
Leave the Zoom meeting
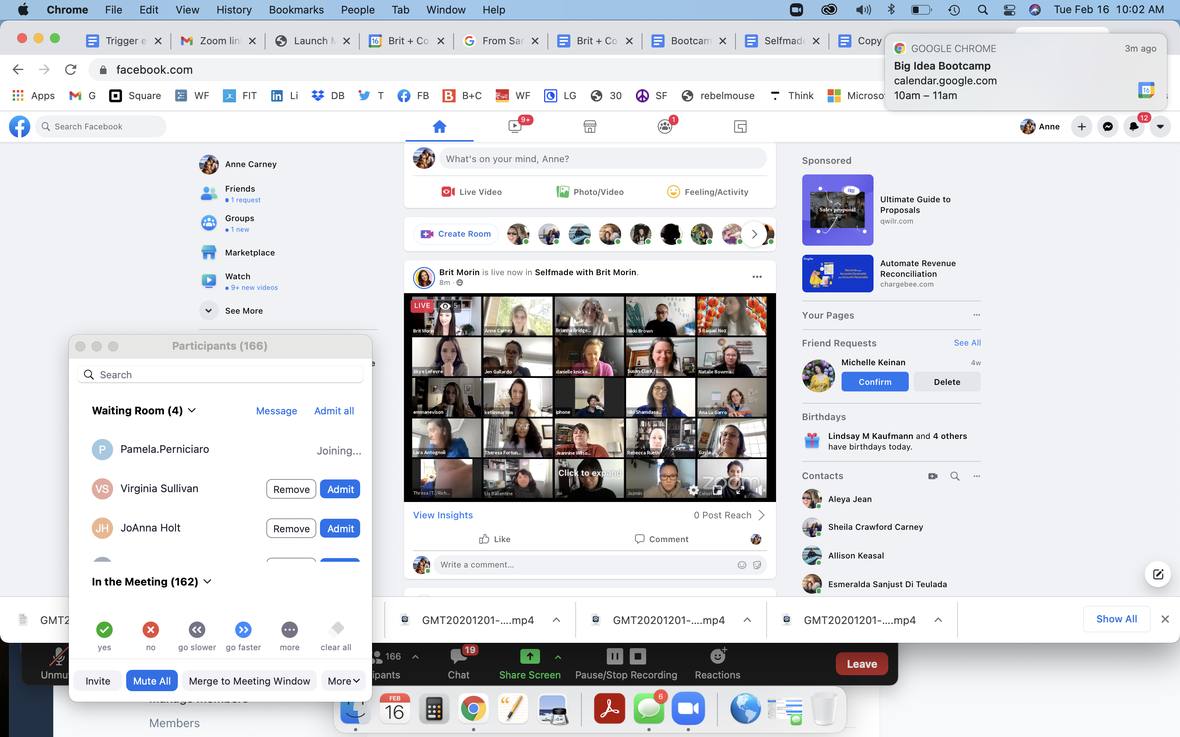tap(862, 664)
